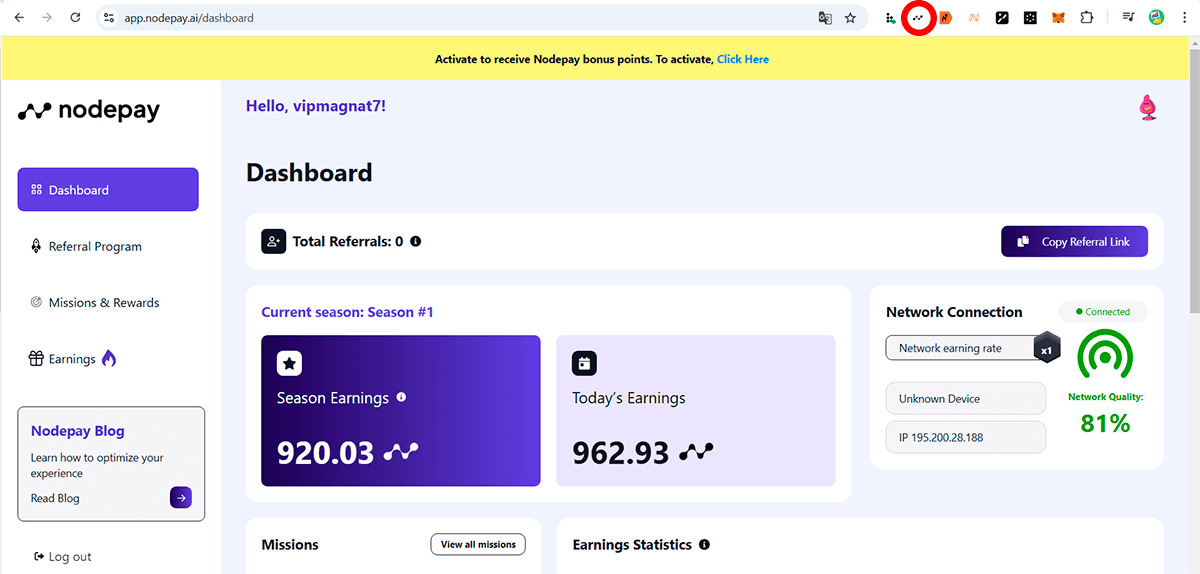Copy Referral Link button
The image size is (1200, 574).
coord(1074,241)
